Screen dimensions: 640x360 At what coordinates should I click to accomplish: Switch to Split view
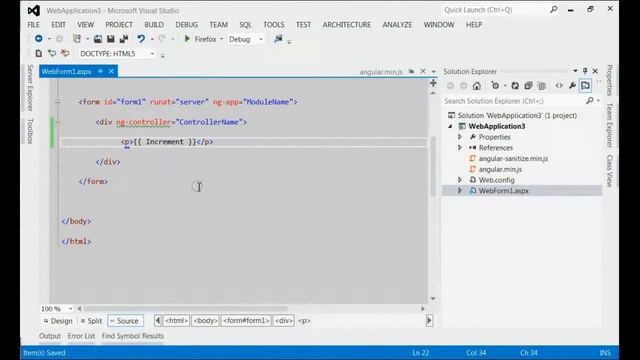tap(91, 321)
